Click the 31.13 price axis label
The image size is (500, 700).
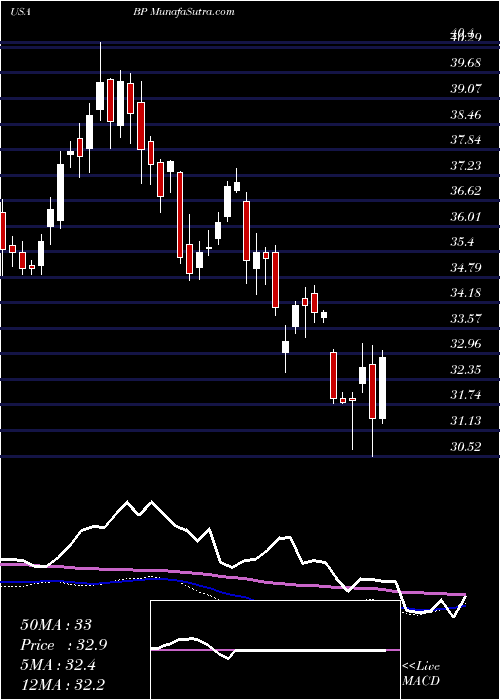point(466,421)
